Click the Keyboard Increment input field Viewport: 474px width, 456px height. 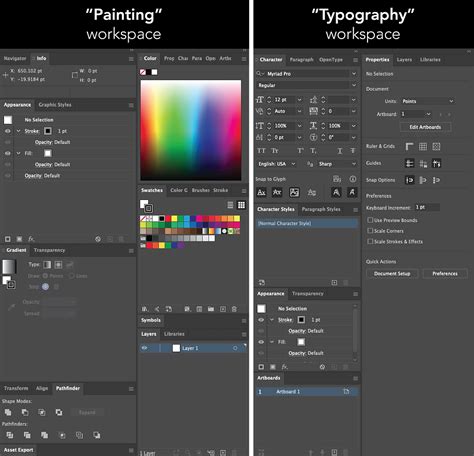tap(427, 207)
